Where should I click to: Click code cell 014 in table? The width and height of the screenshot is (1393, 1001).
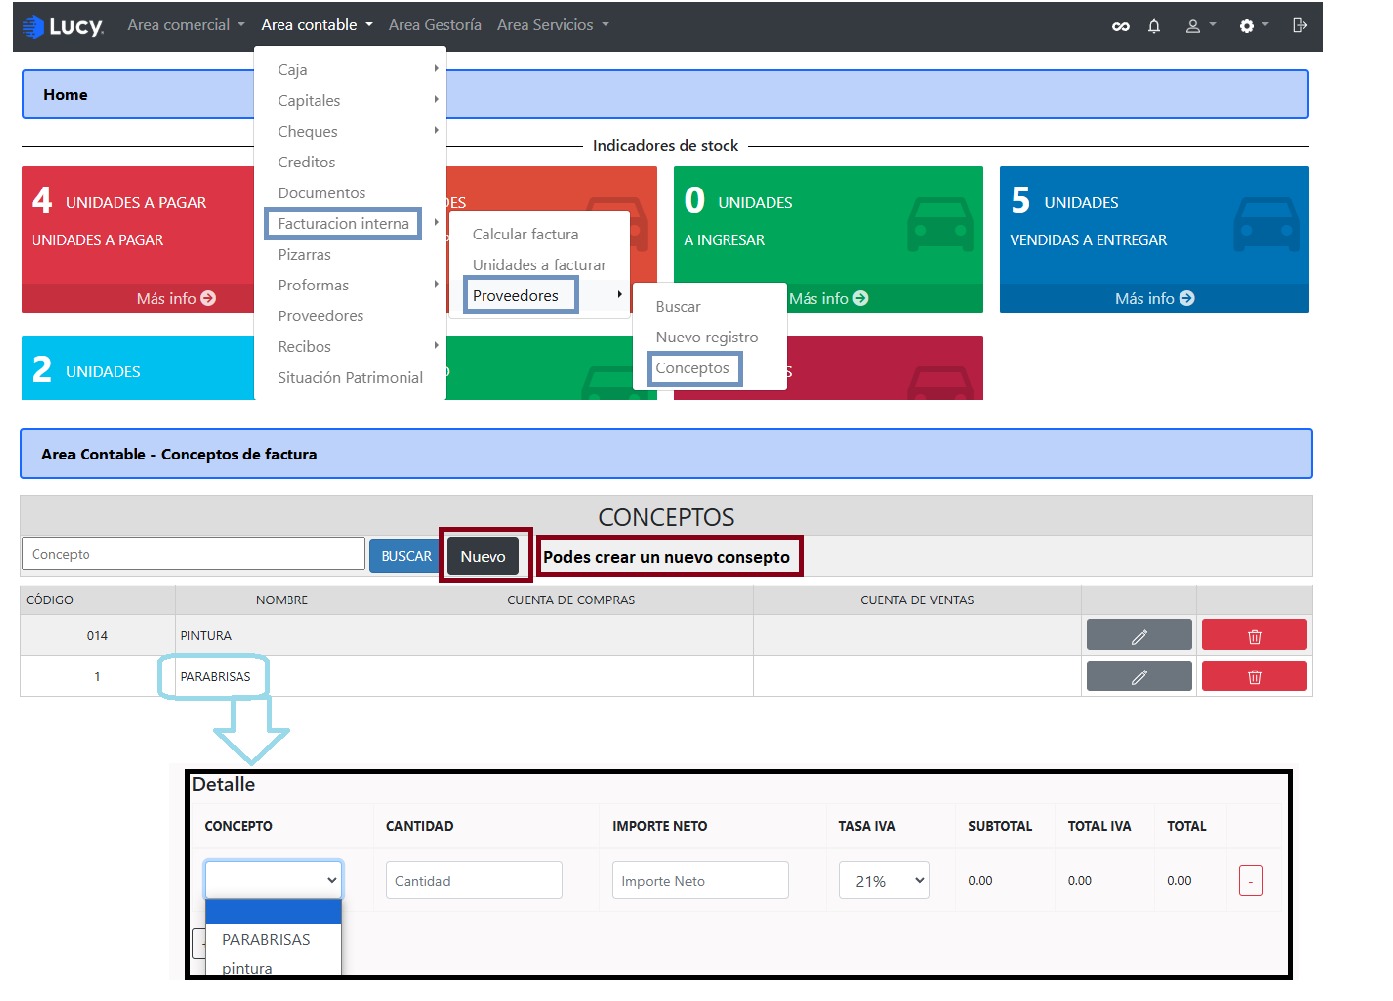(97, 636)
